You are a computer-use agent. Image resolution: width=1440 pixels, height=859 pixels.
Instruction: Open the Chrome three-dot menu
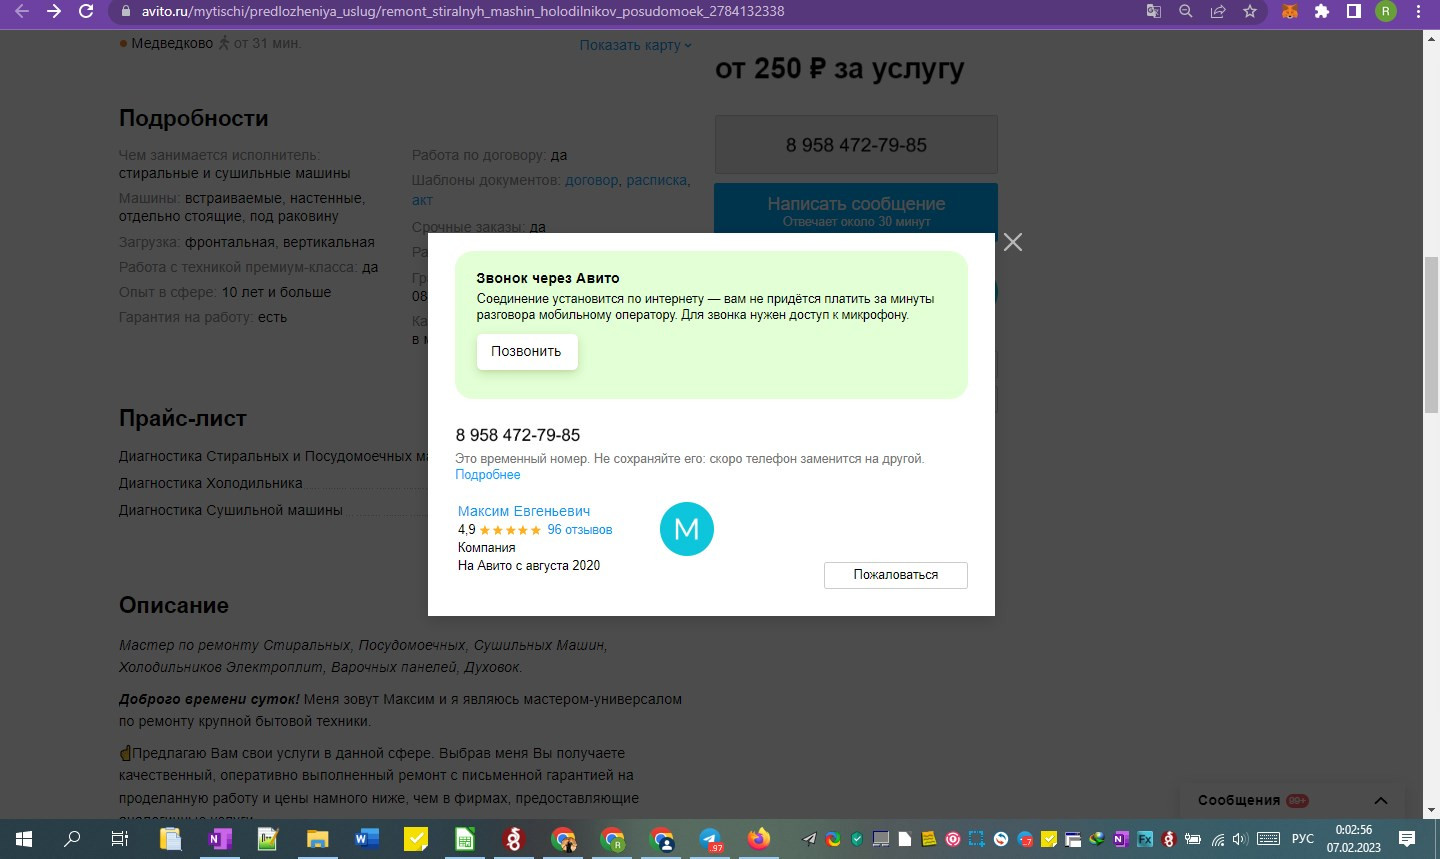[1419, 11]
